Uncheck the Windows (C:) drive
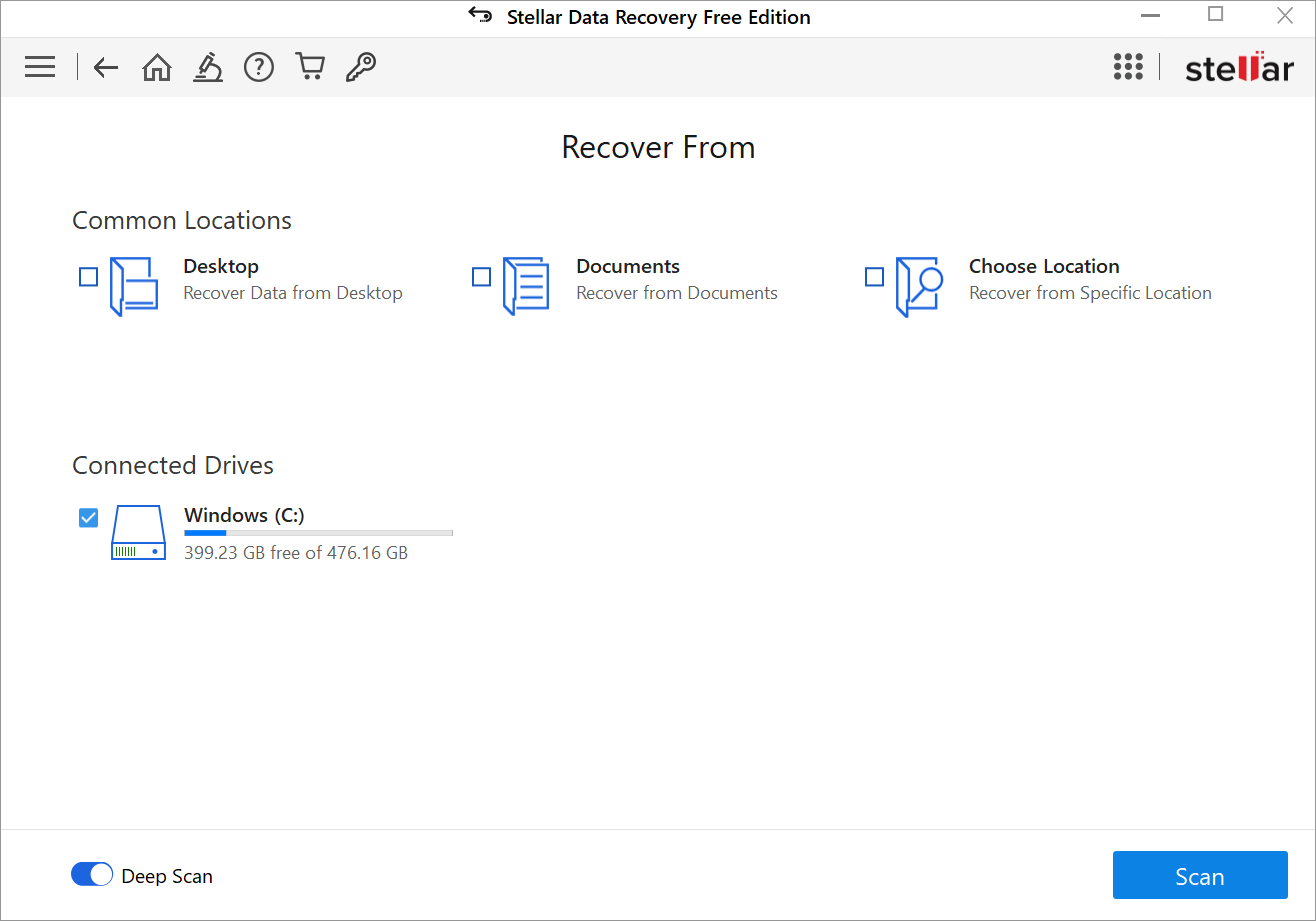 click(88, 517)
